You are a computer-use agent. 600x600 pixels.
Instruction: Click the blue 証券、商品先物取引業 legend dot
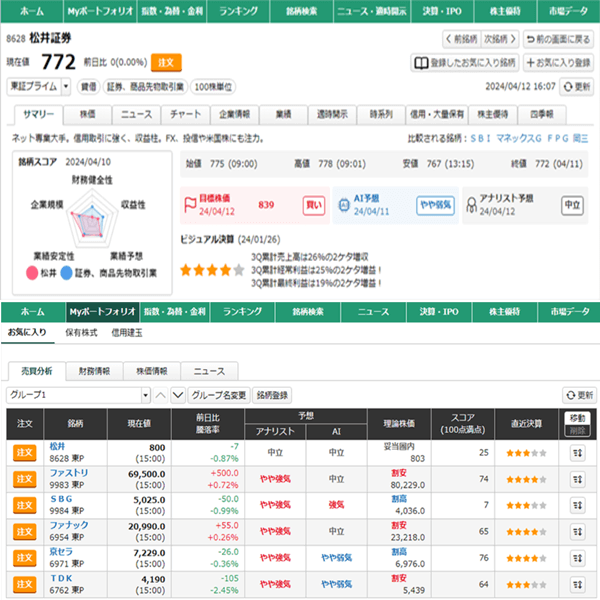67,273
